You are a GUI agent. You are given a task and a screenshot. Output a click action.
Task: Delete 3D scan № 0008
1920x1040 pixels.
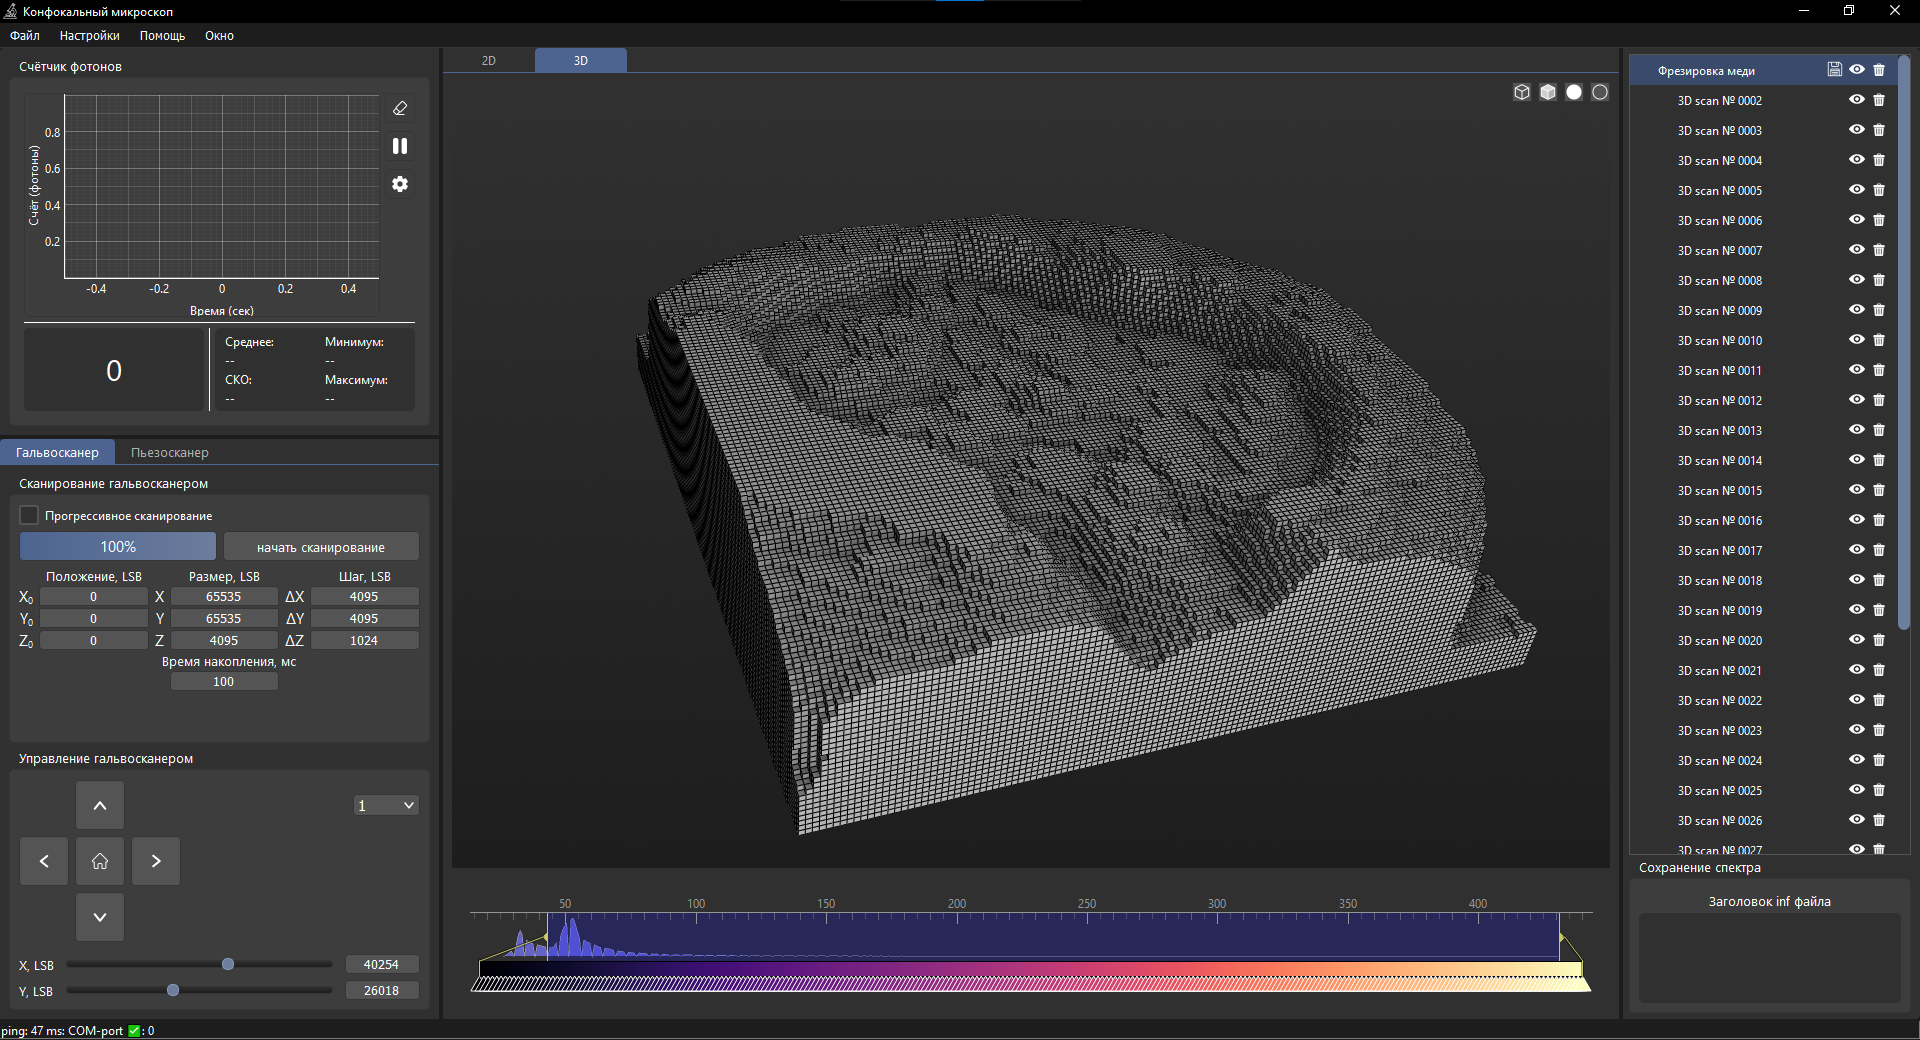(x=1879, y=280)
